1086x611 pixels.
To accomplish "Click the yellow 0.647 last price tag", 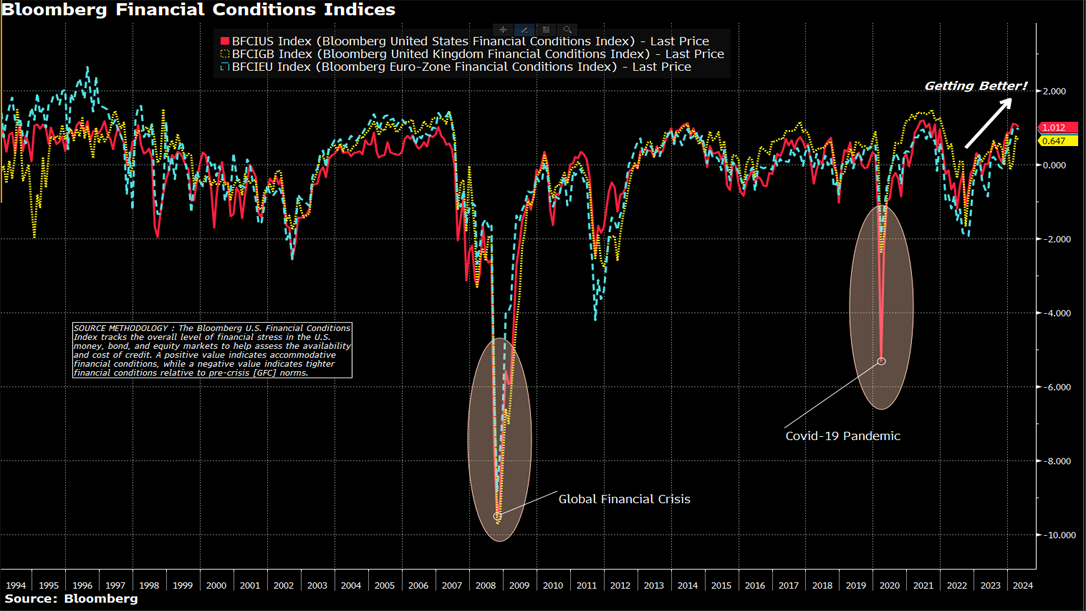I will 1058,141.
